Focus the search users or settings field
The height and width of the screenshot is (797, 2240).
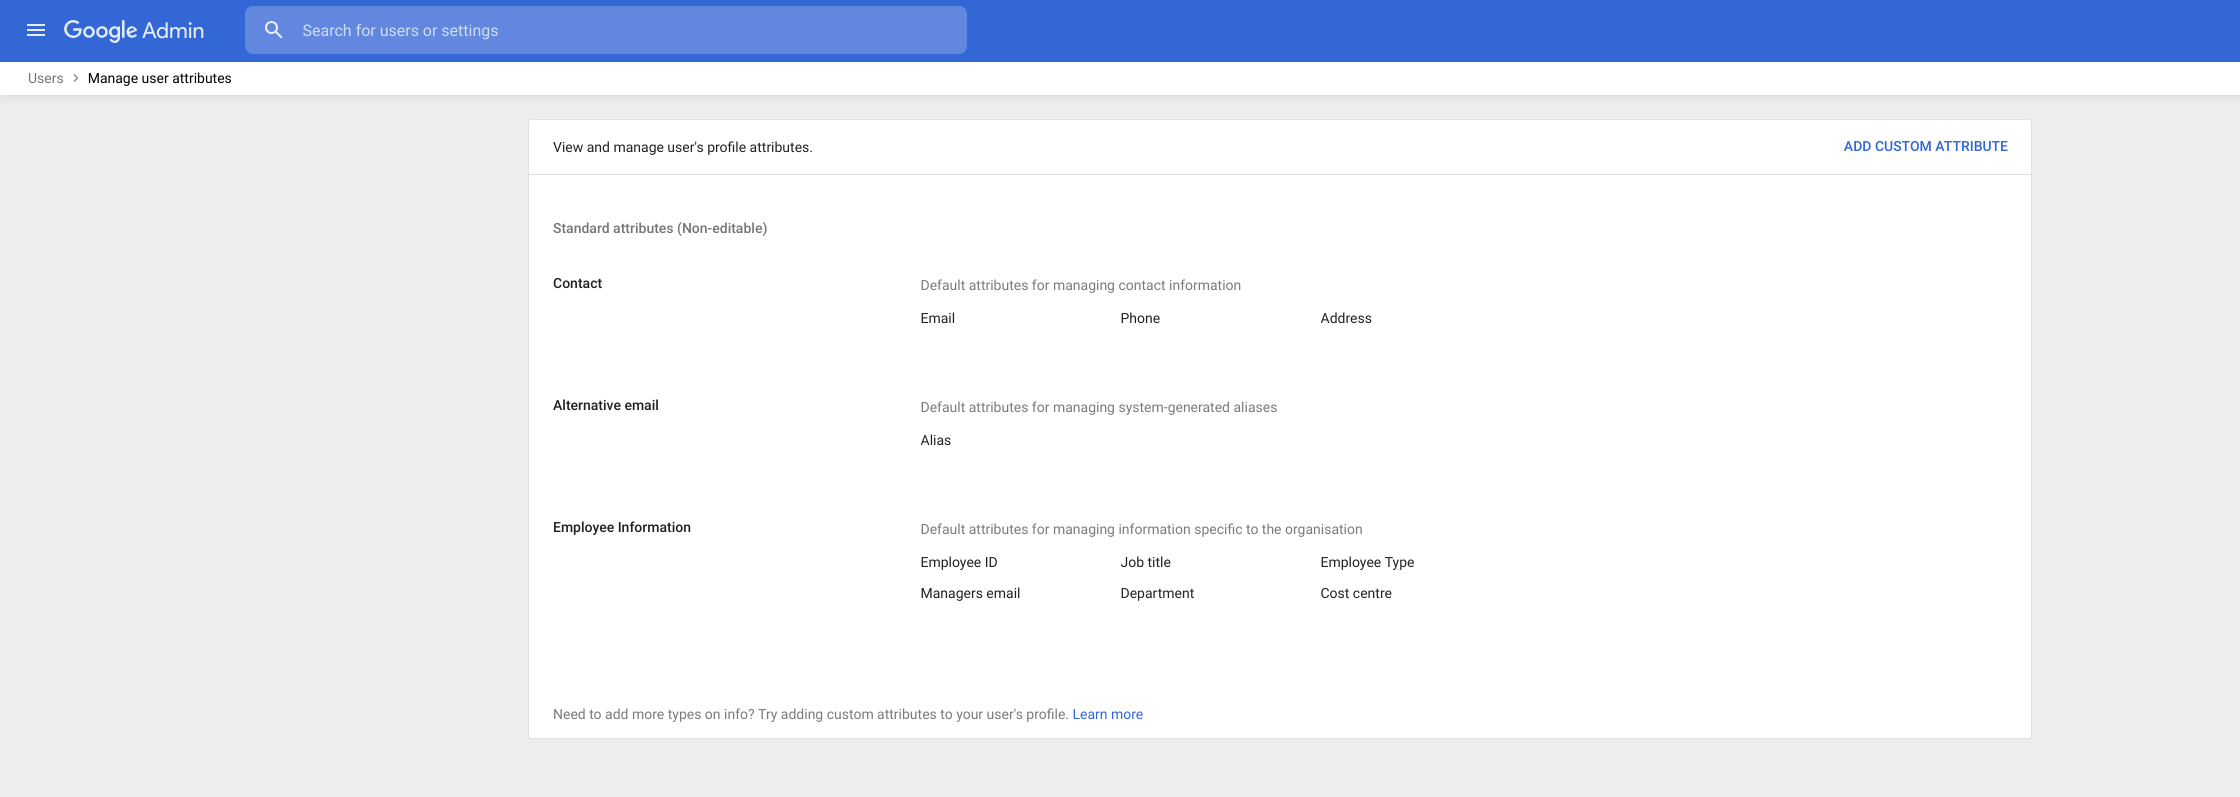[606, 30]
